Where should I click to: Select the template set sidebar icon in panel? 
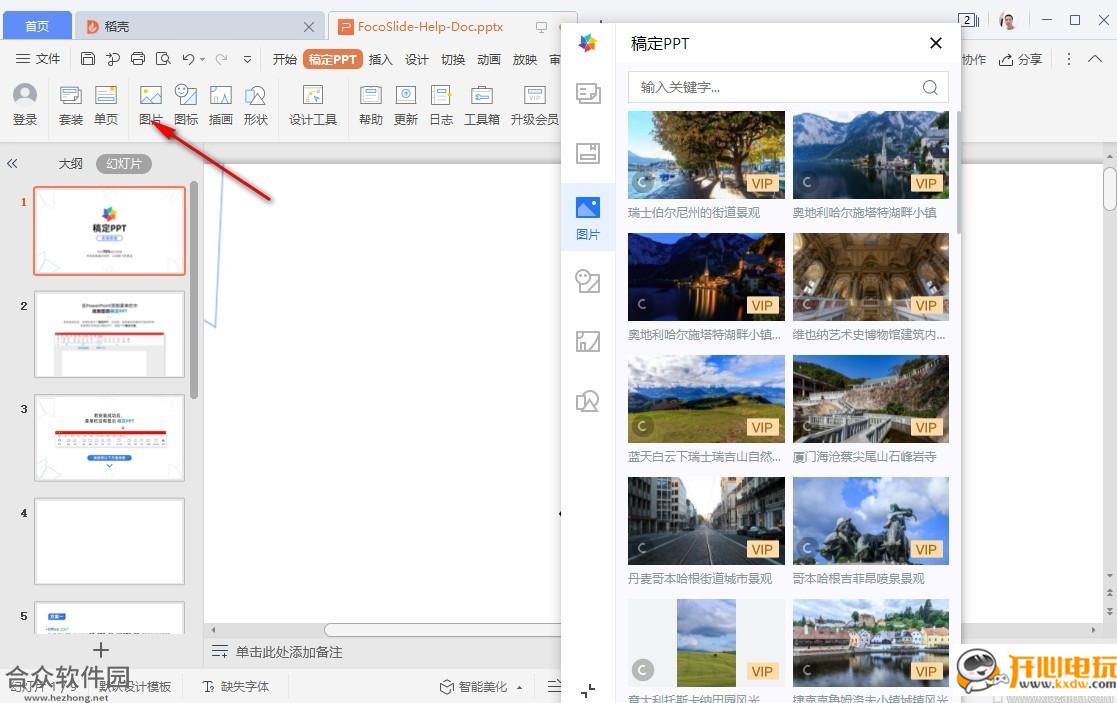coord(588,93)
